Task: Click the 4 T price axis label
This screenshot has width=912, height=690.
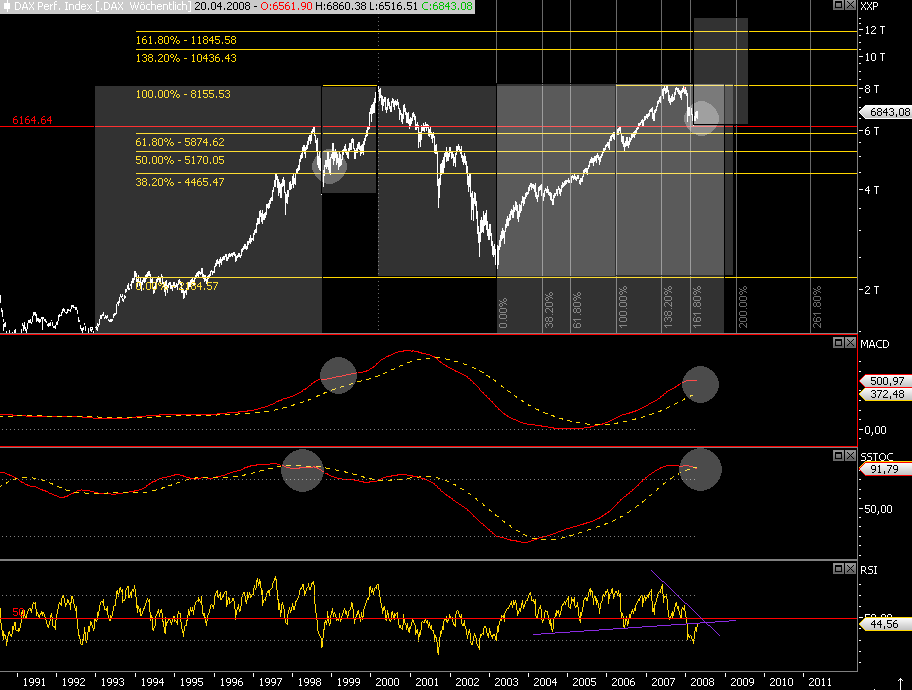Action: pos(872,190)
